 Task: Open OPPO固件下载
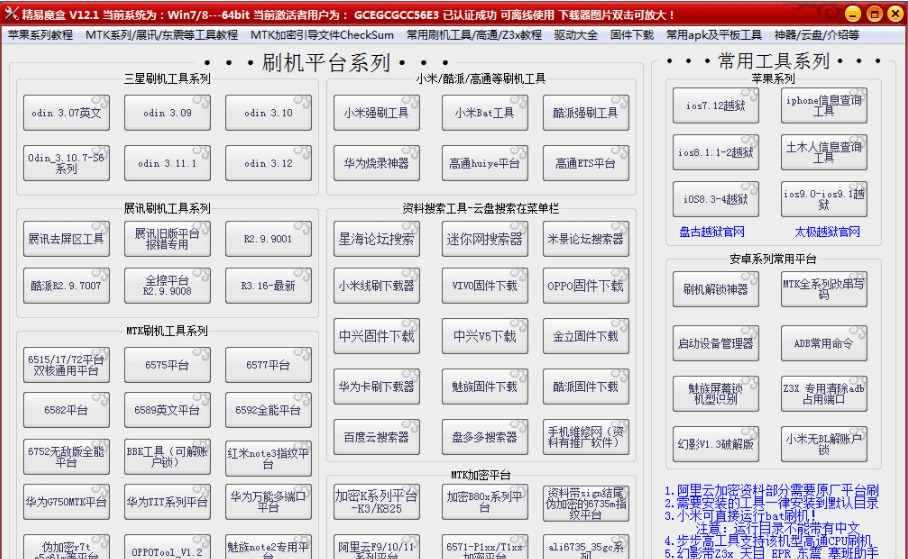coord(585,286)
